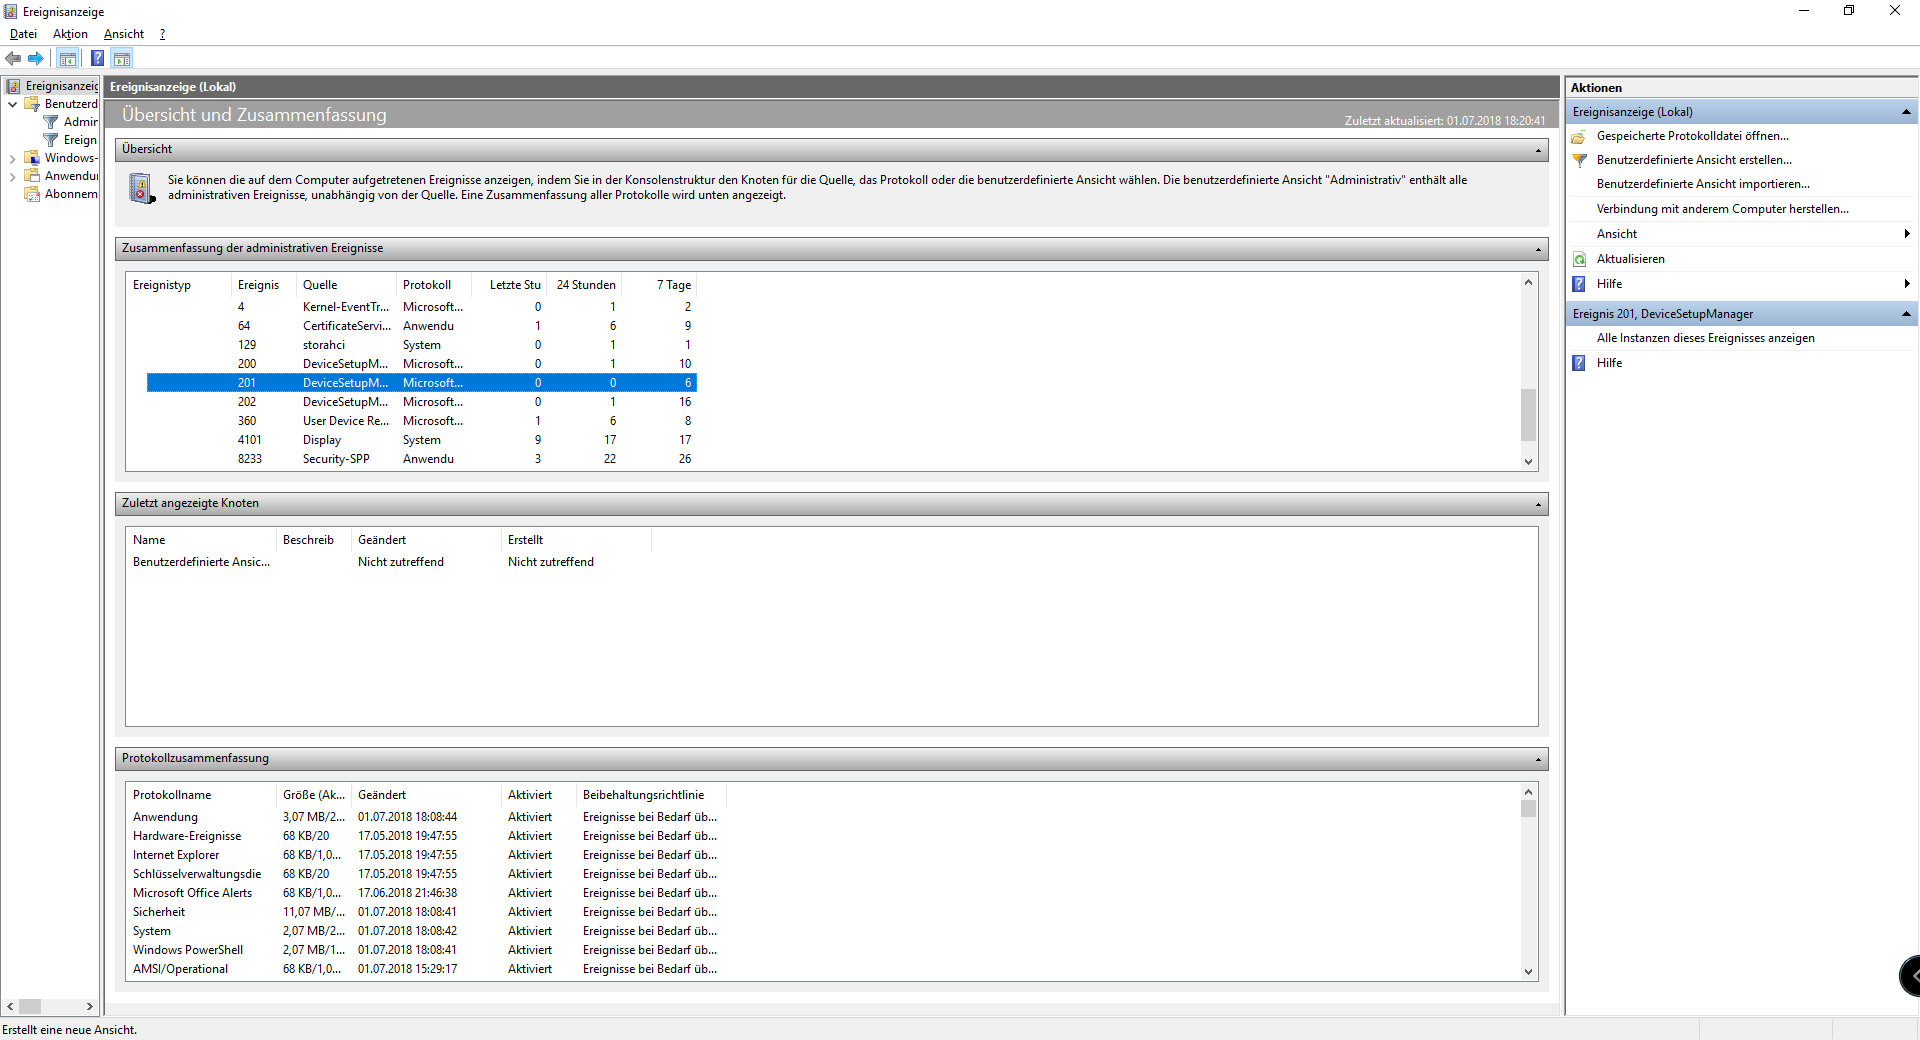The height and width of the screenshot is (1040, 1920).
Task: Go back using the toolbar back arrow
Action: pyautogui.click(x=13, y=58)
